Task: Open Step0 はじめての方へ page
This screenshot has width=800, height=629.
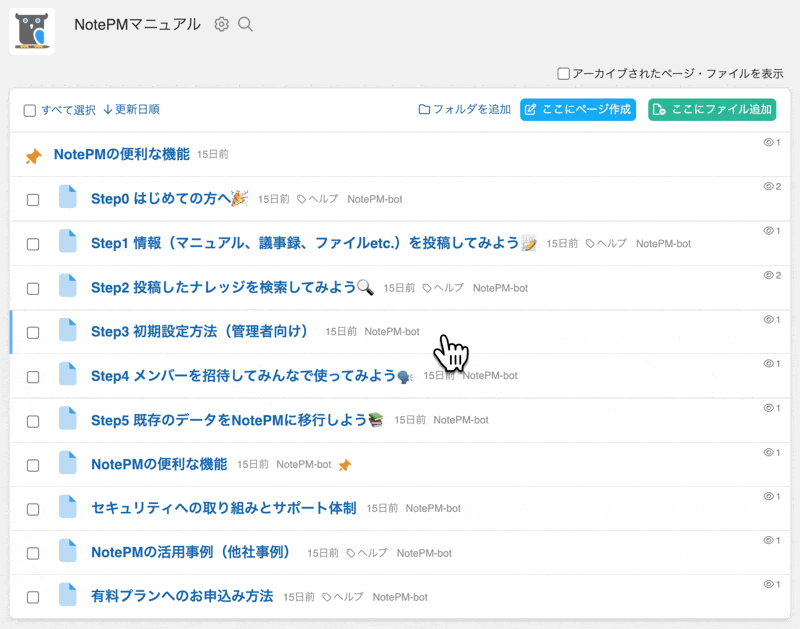Action: (169, 198)
